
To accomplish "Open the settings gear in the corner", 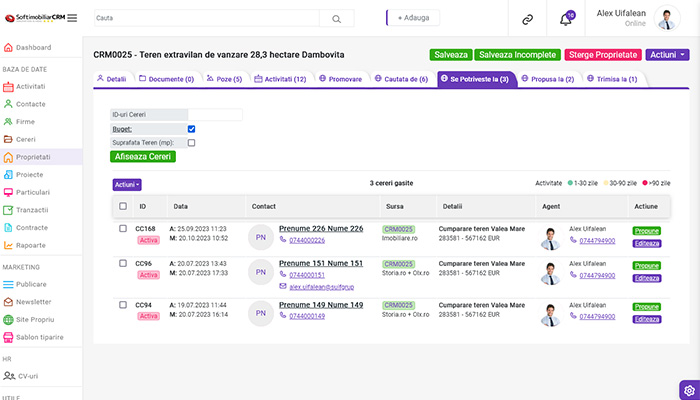I will pos(690,391).
